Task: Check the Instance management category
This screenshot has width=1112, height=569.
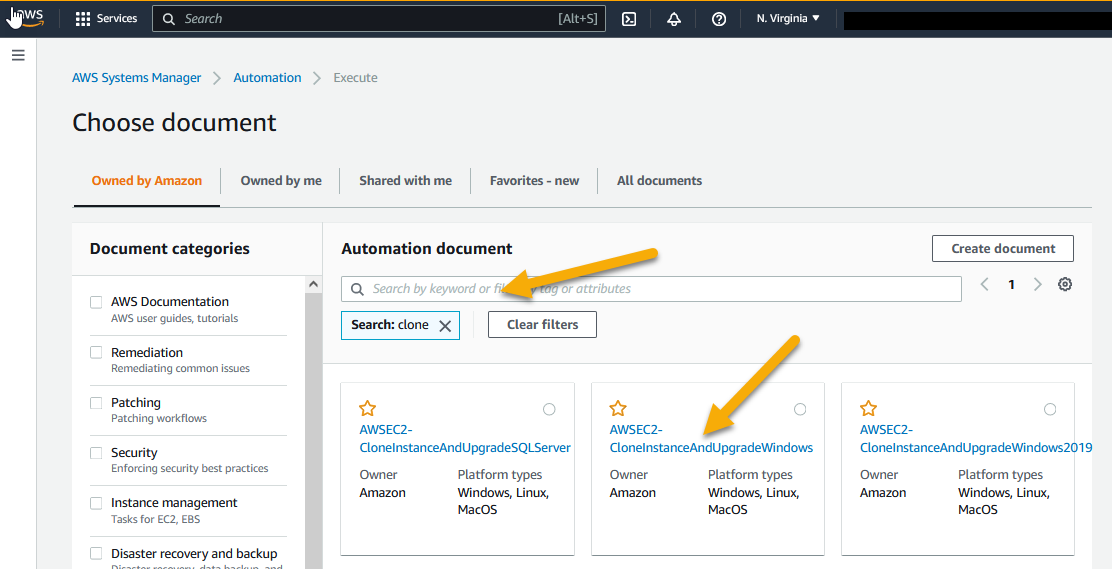Action: 96,503
